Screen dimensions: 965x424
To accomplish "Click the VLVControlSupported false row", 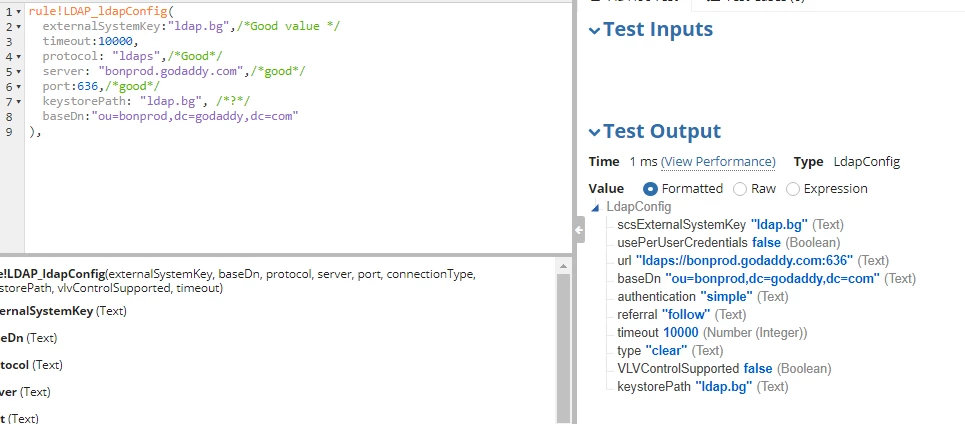I will coord(724,369).
